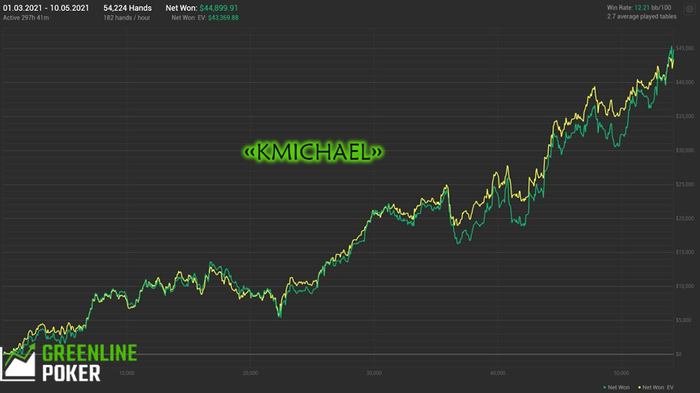Click the $20,000 y-axis label
Image resolution: width=700 pixels, height=393 pixels.
point(685,218)
